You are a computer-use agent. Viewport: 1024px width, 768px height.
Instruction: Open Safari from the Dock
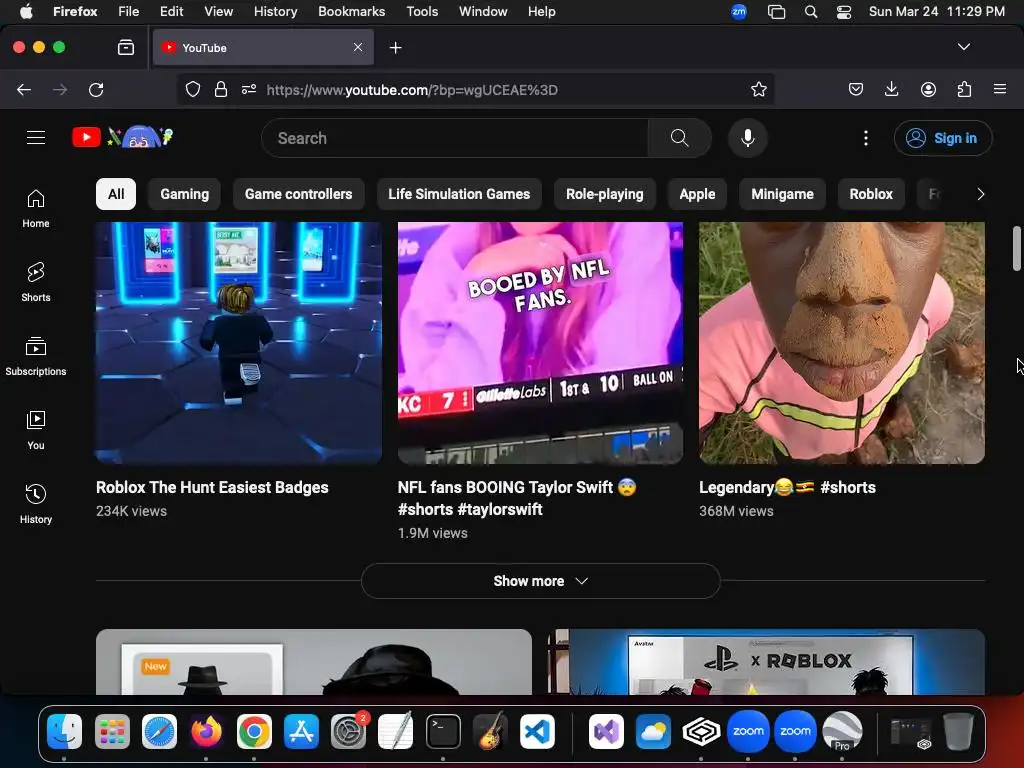(159, 731)
